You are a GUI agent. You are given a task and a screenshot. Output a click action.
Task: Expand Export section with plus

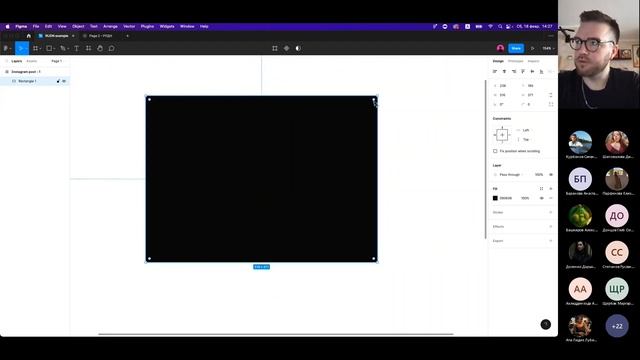(x=551, y=241)
